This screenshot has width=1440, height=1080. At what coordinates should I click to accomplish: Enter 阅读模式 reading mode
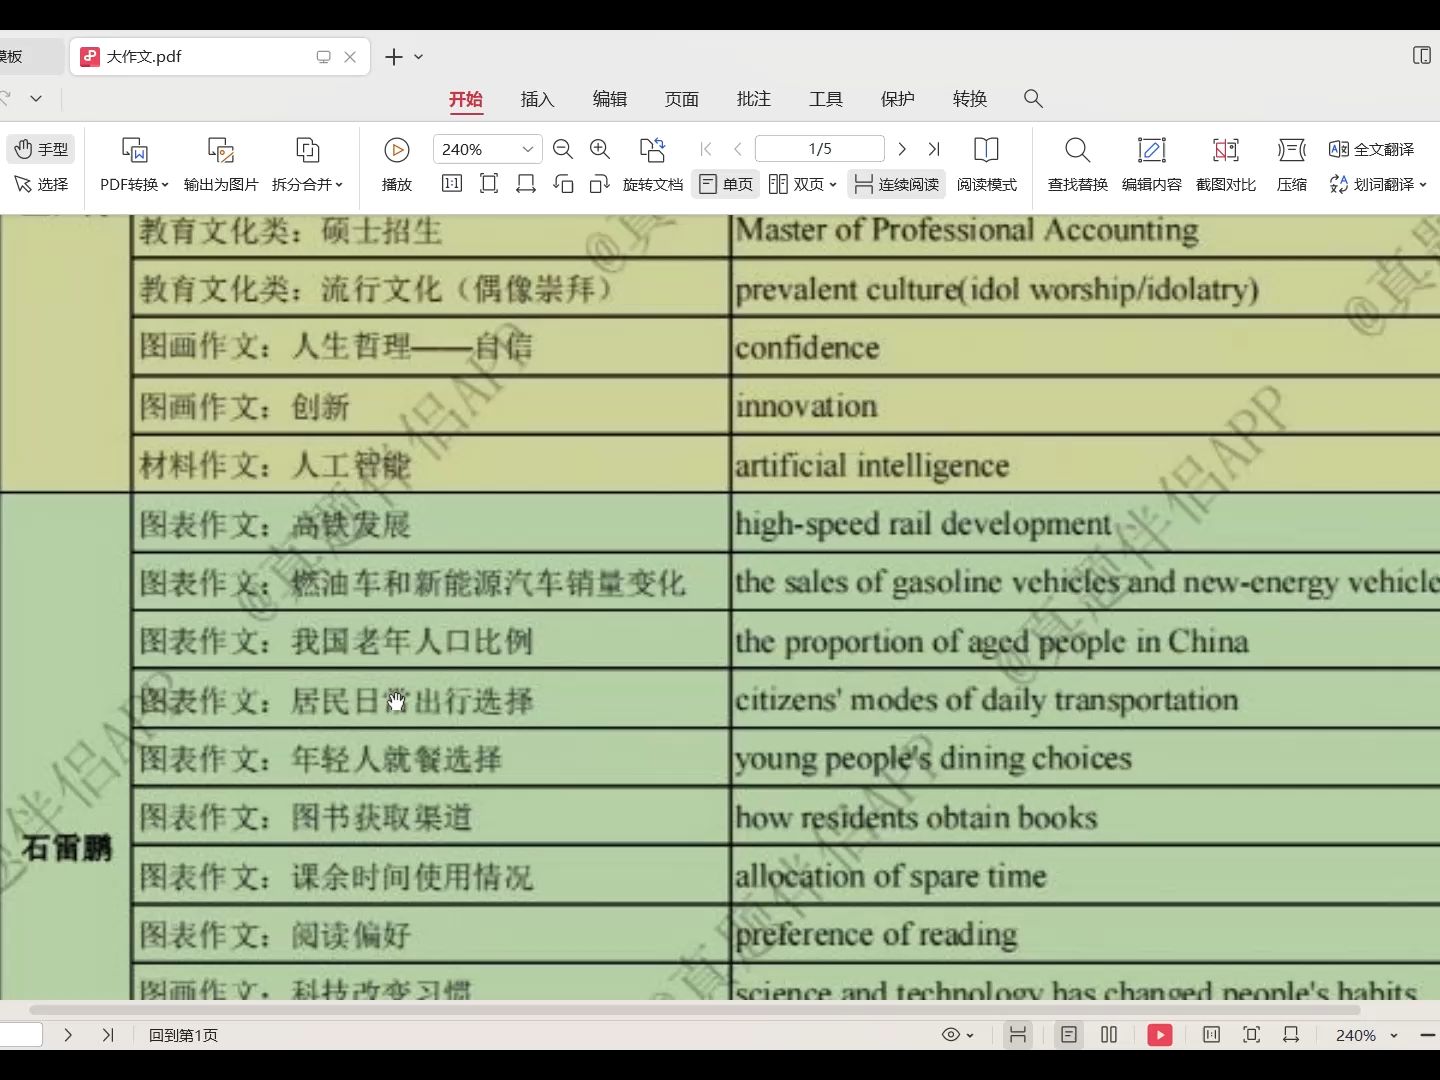tap(986, 164)
